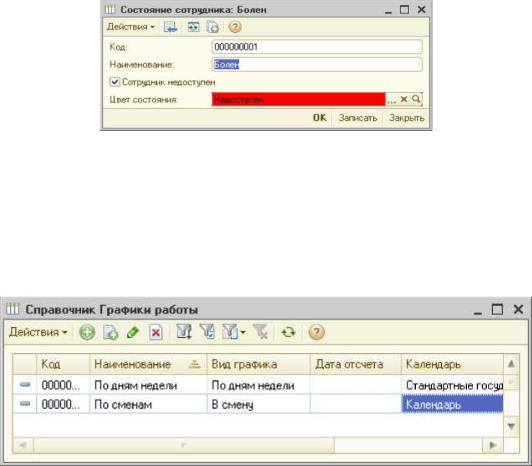Open color selection via the ellipsis button
The height and width of the screenshot is (466, 532).
click(392, 99)
